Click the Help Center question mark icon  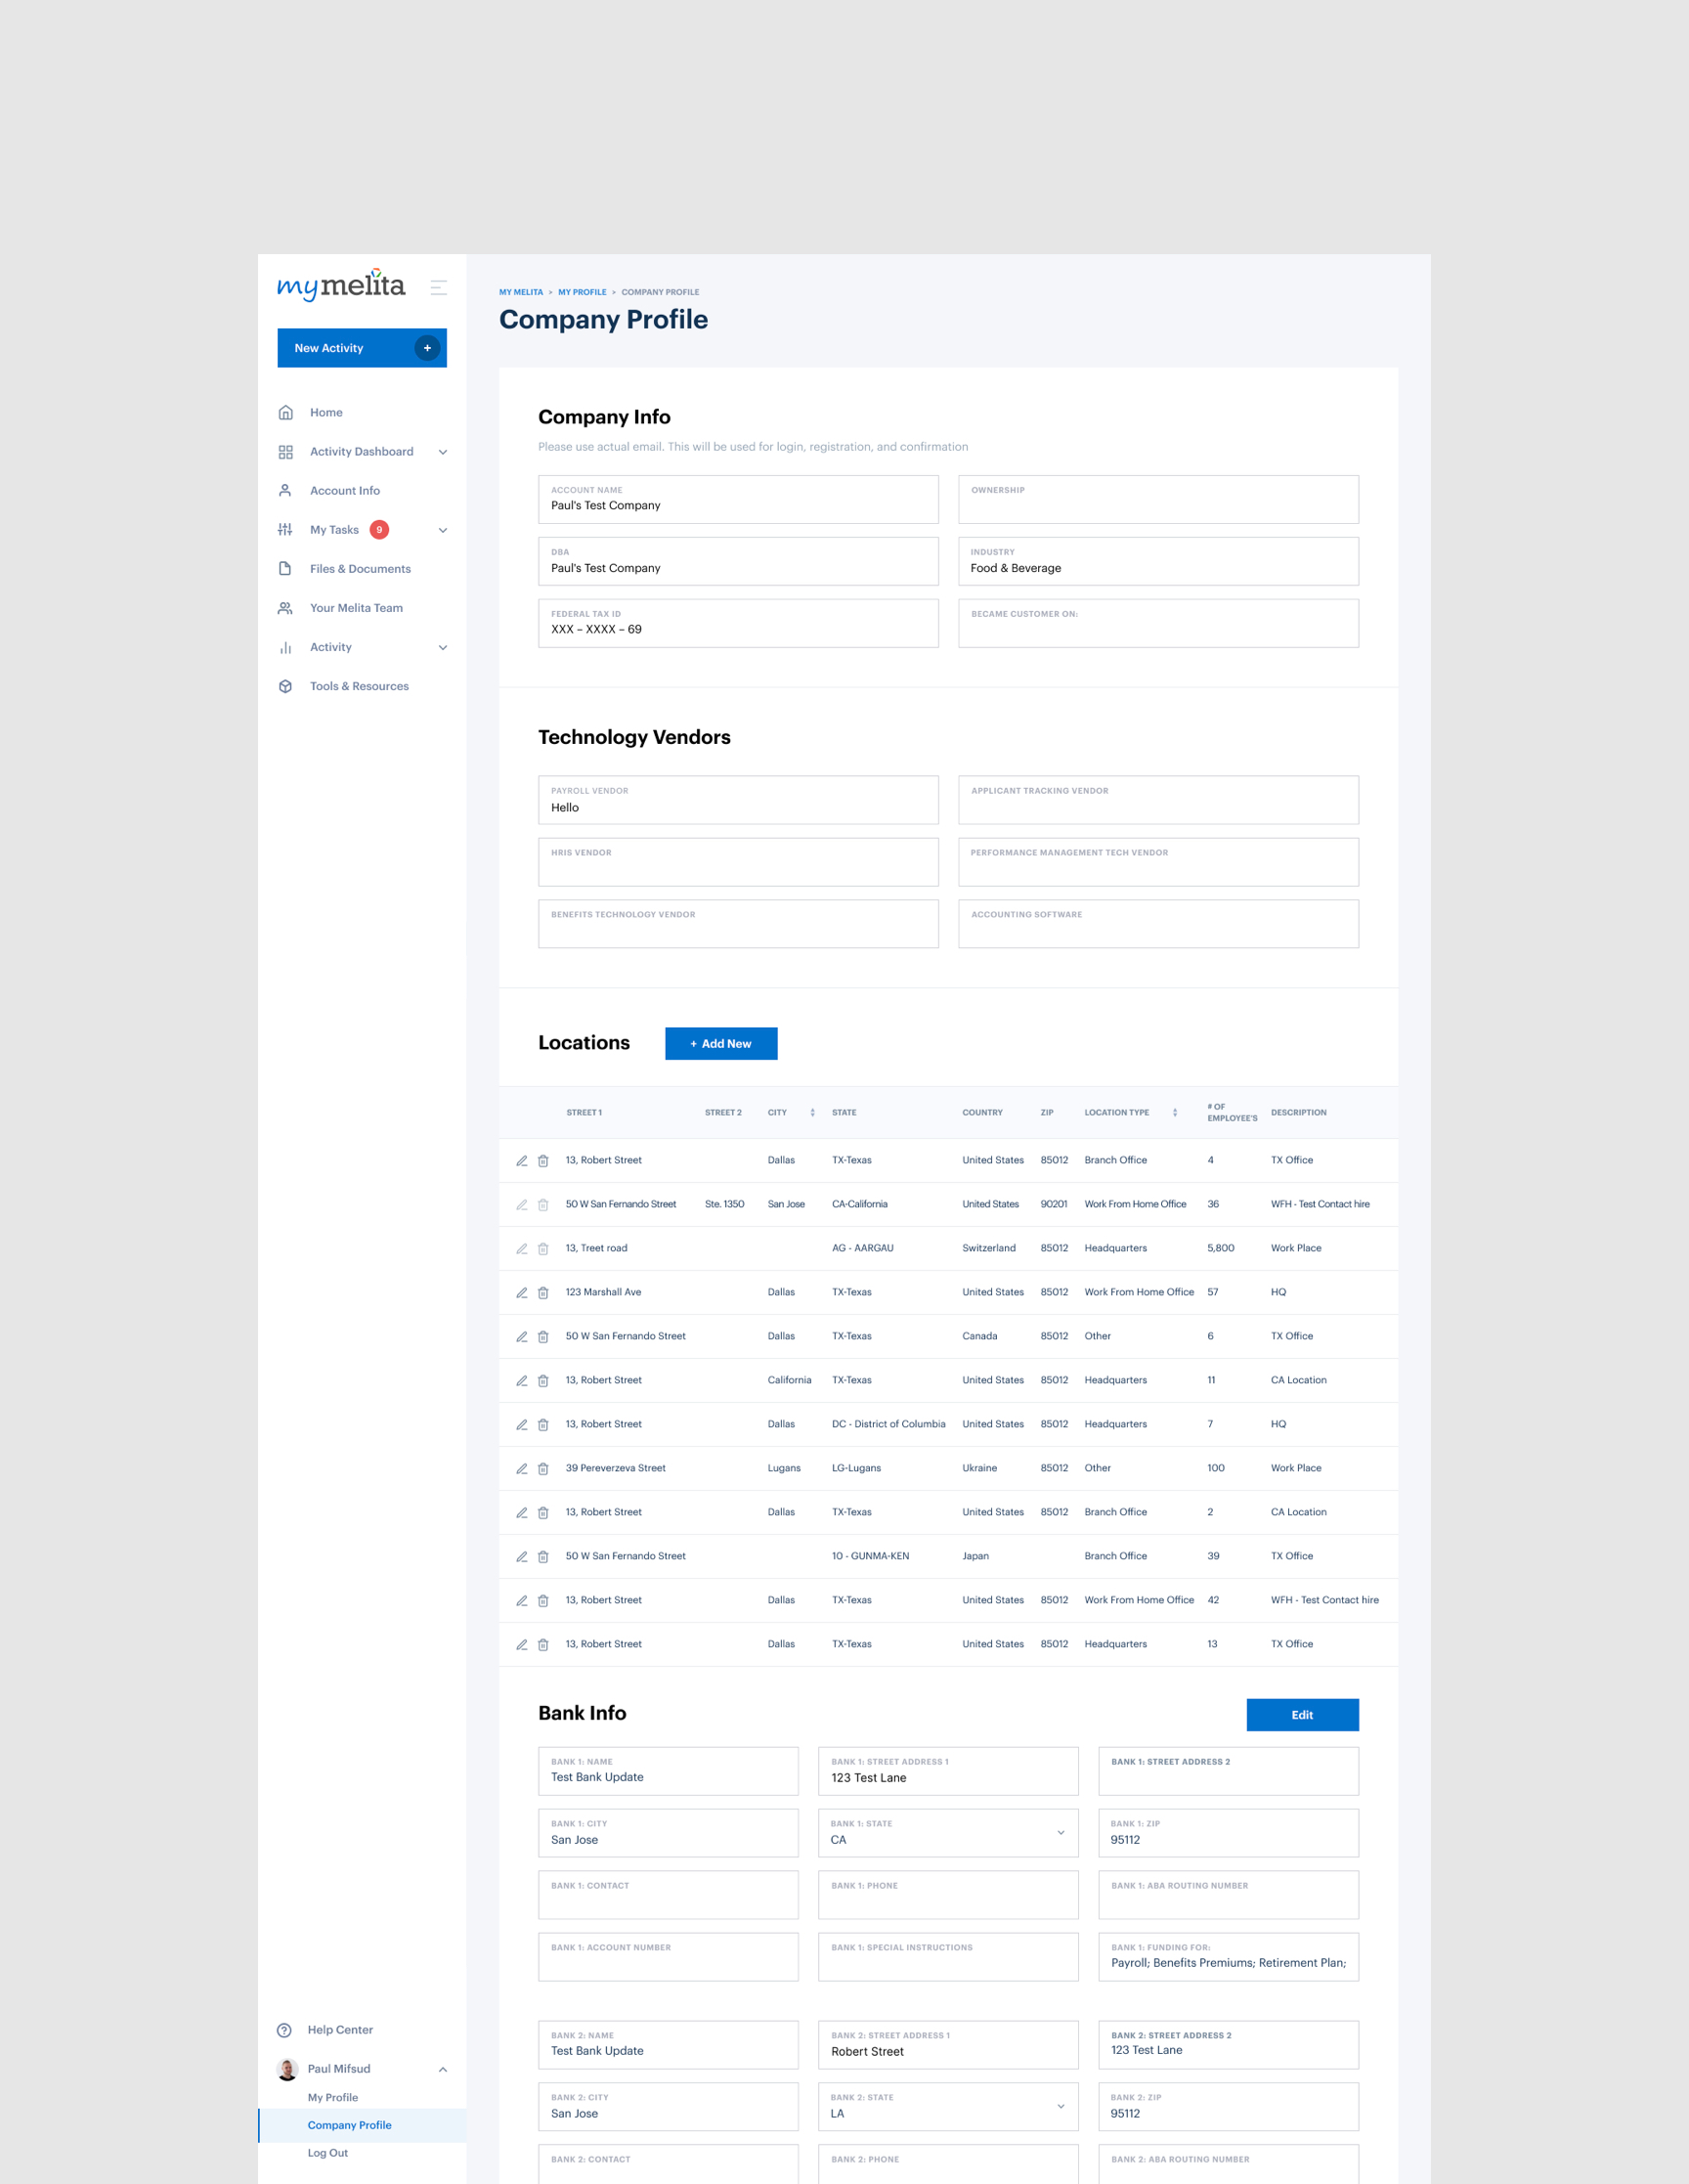284,2030
